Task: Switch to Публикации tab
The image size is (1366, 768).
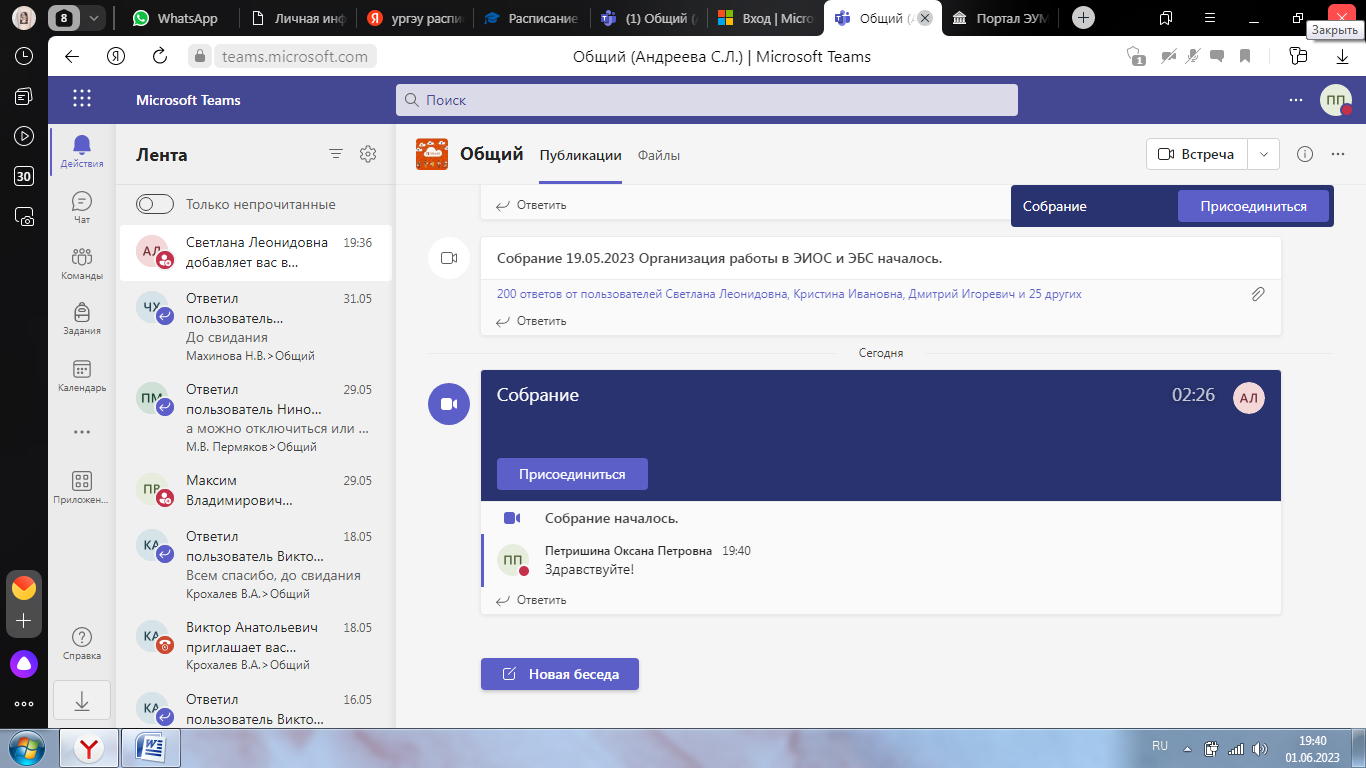Action: 581,155
